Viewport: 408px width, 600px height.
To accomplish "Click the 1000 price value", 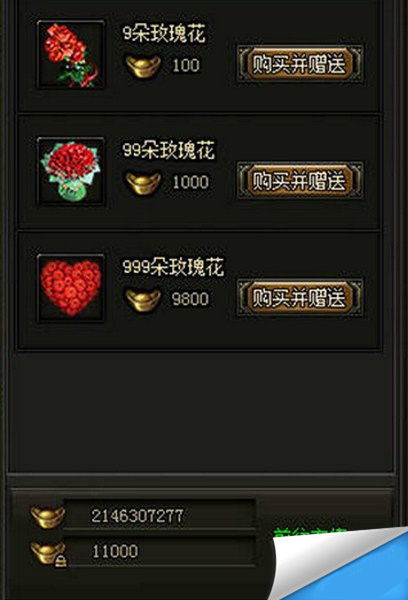I will [191, 182].
